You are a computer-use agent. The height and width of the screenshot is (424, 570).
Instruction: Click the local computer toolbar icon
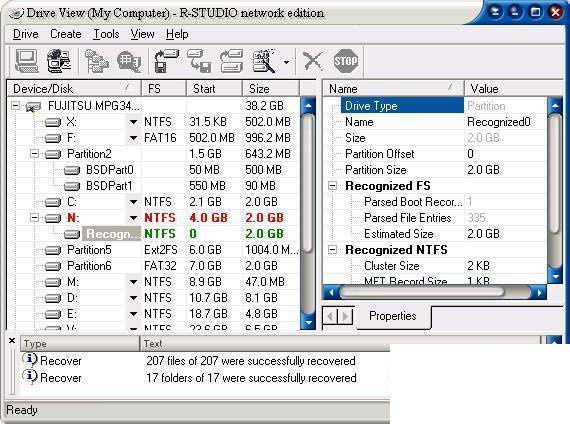point(26,60)
